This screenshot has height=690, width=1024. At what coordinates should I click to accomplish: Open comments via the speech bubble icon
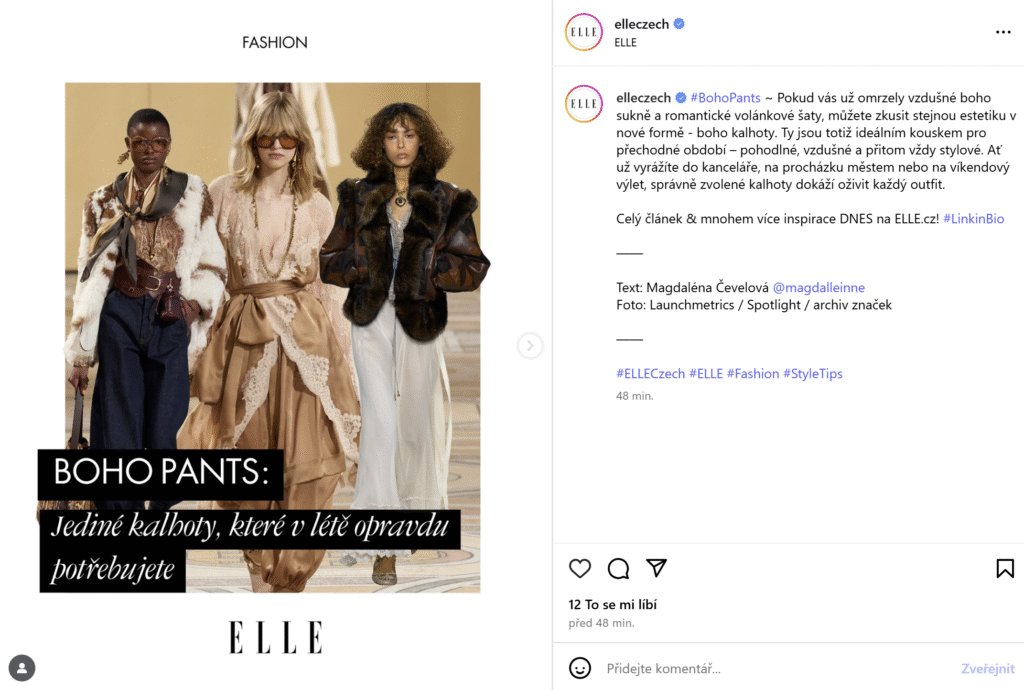point(618,569)
